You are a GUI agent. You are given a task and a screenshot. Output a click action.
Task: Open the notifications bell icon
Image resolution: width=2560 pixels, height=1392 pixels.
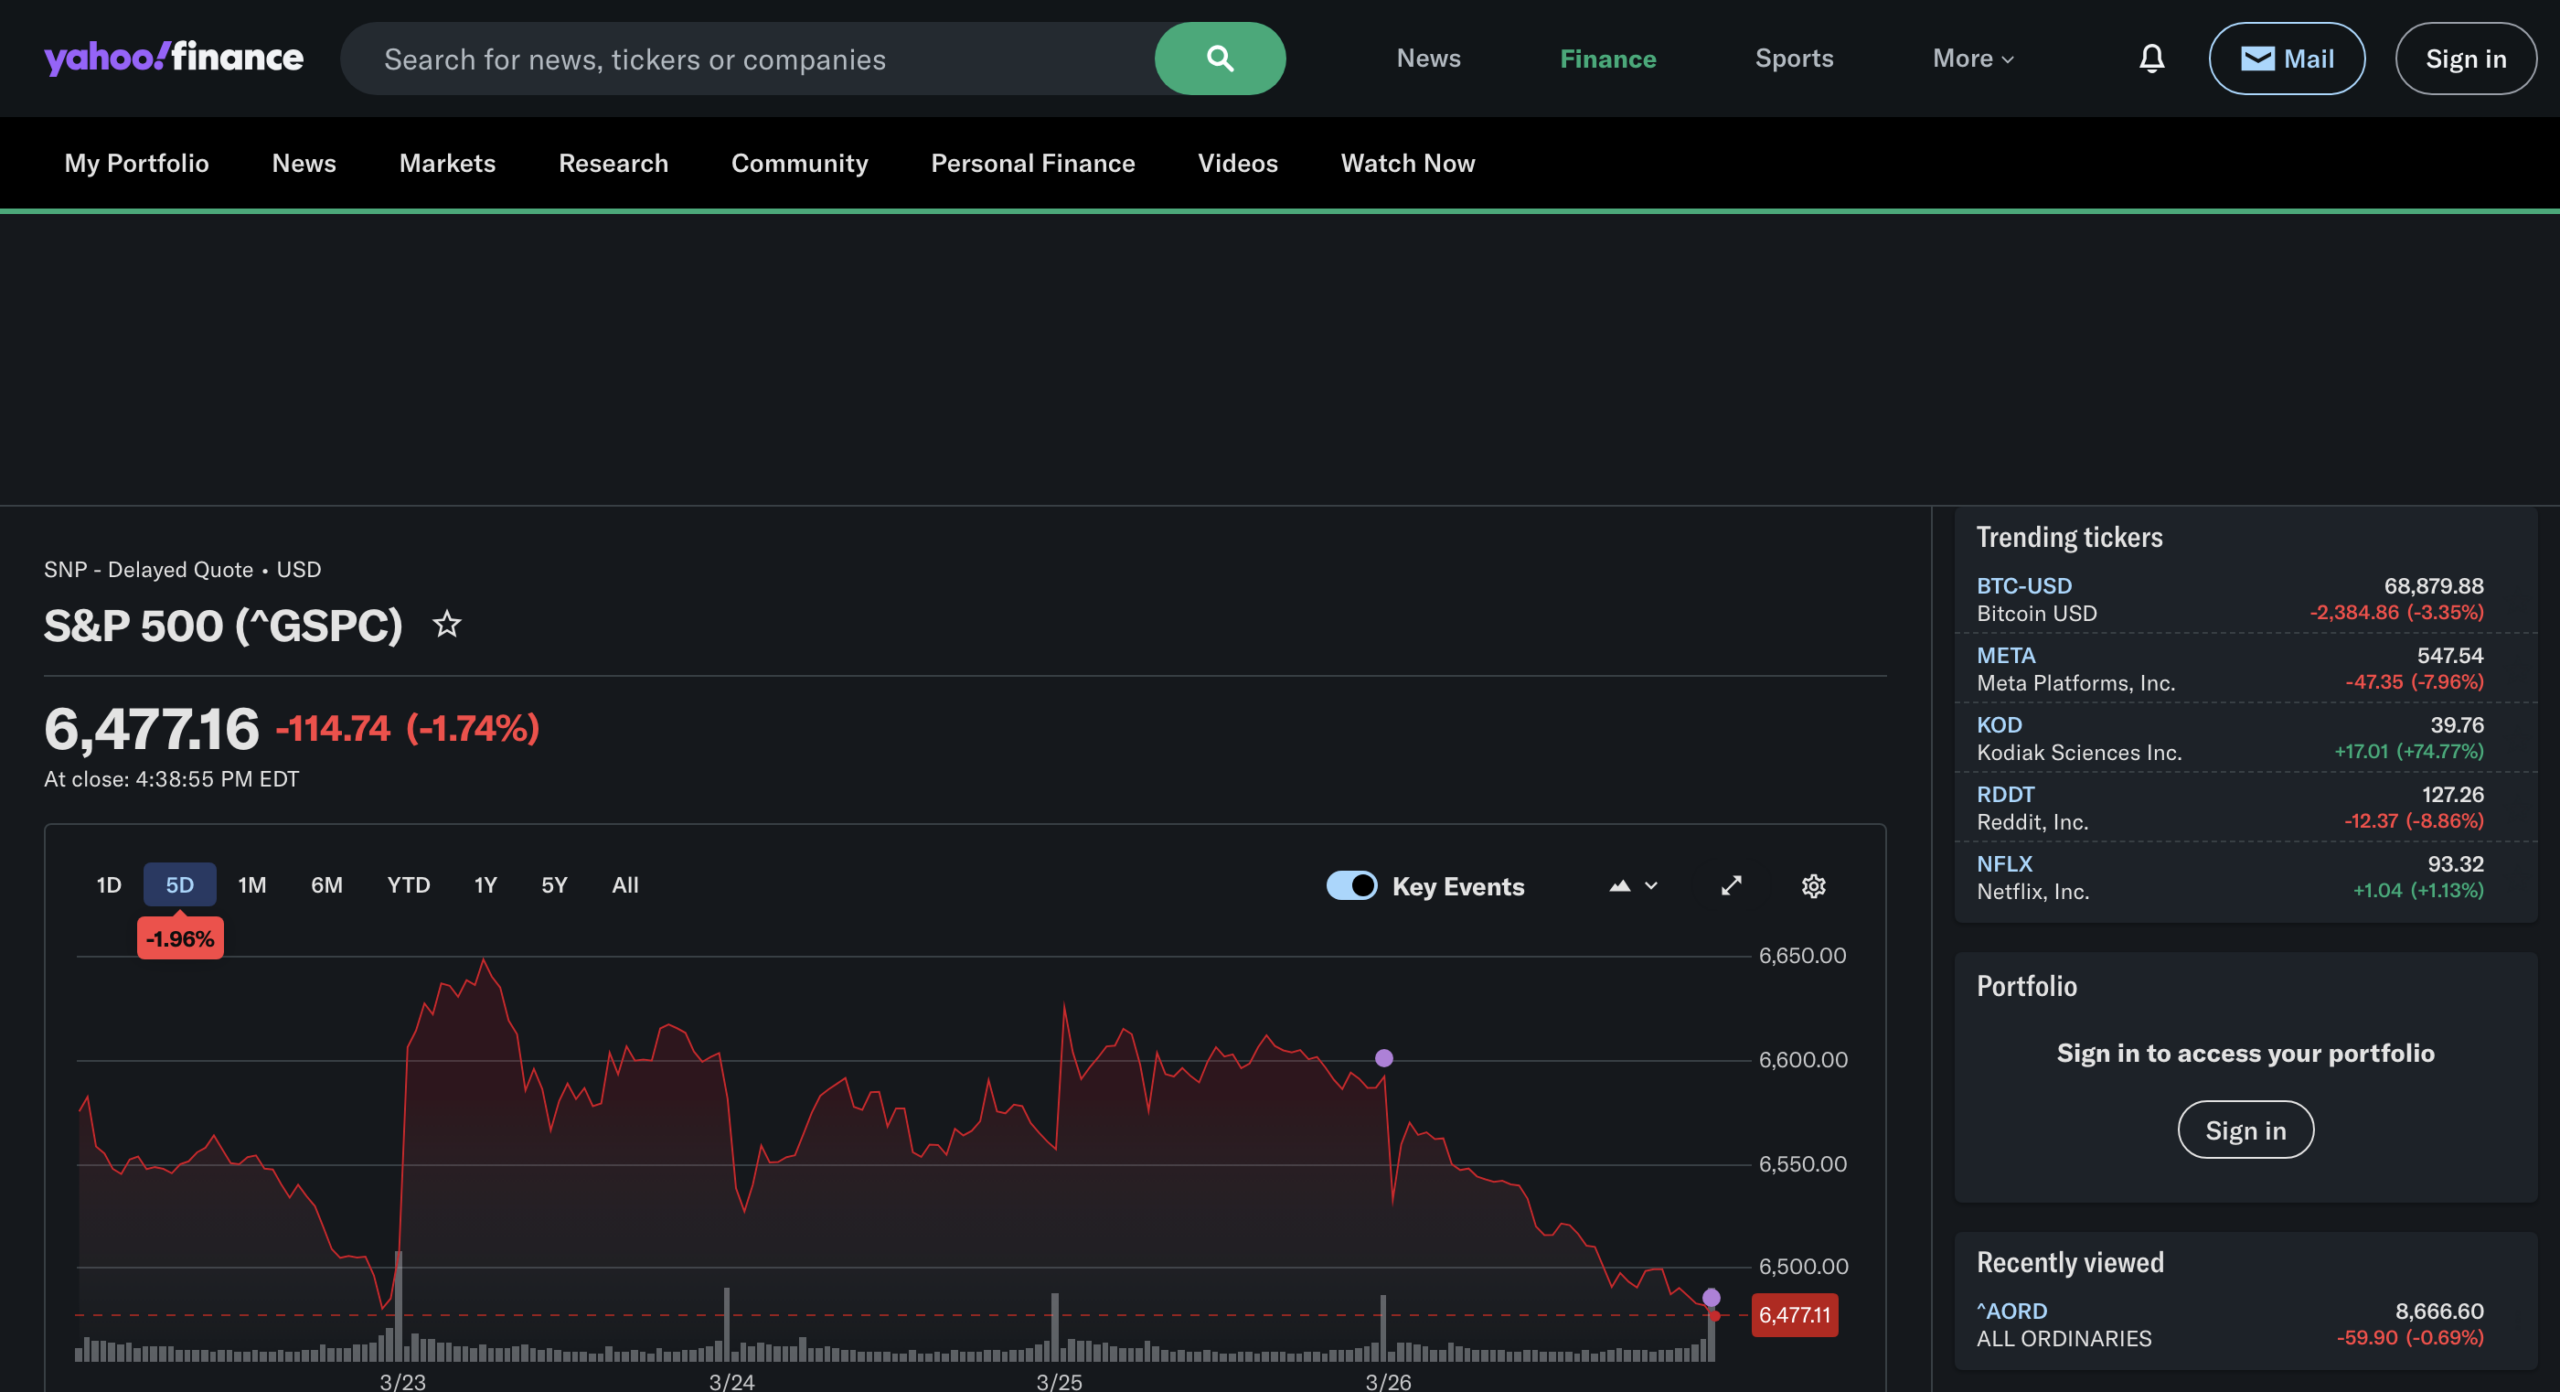[2151, 59]
